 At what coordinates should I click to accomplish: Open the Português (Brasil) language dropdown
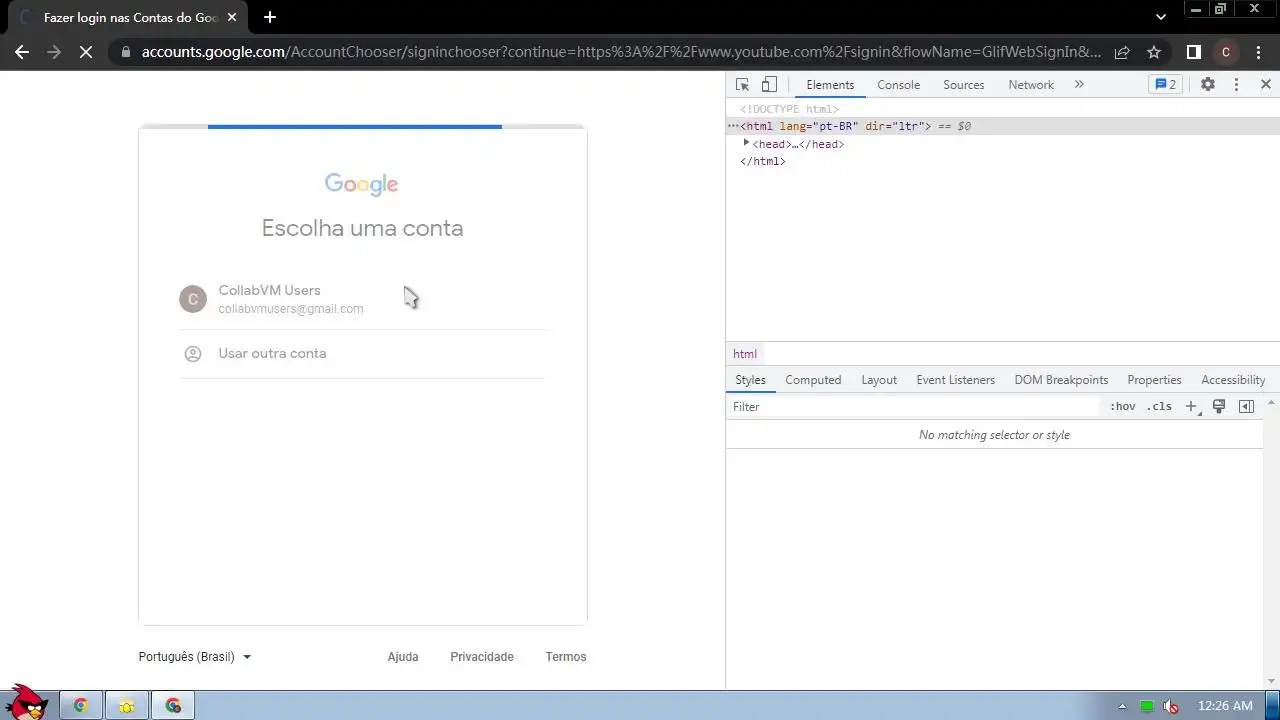(195, 657)
